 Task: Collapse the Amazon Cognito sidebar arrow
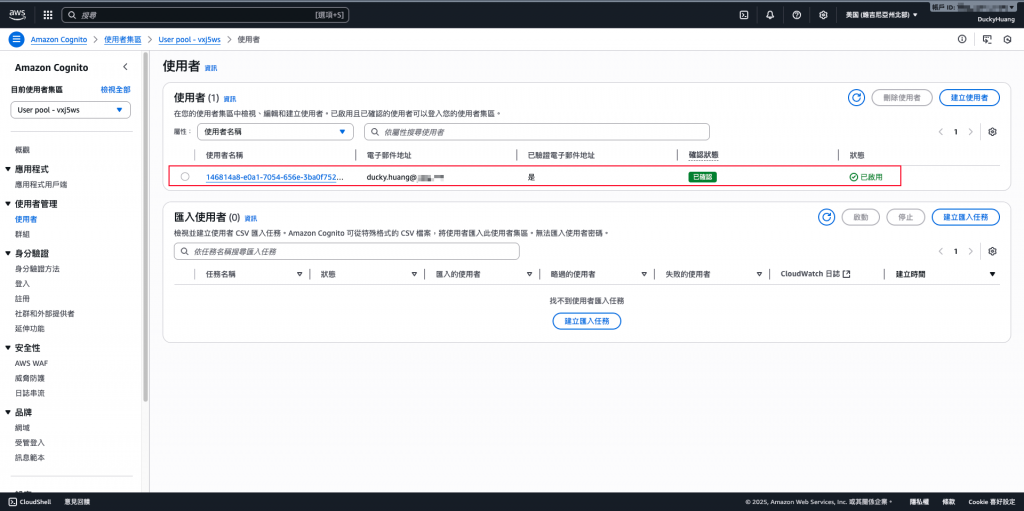(125, 67)
